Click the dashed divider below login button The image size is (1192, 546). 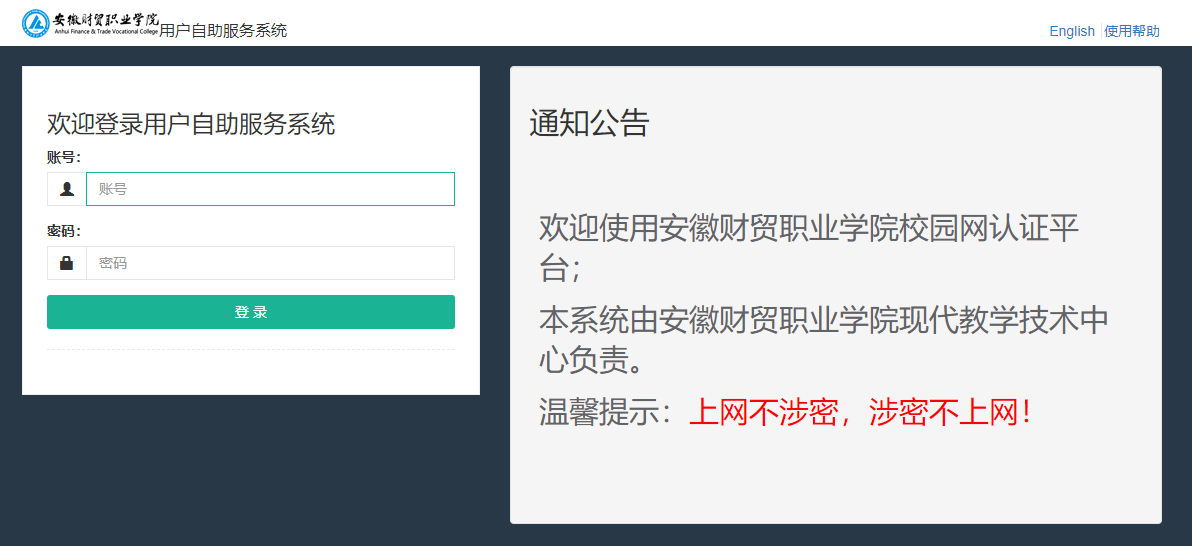[250, 350]
